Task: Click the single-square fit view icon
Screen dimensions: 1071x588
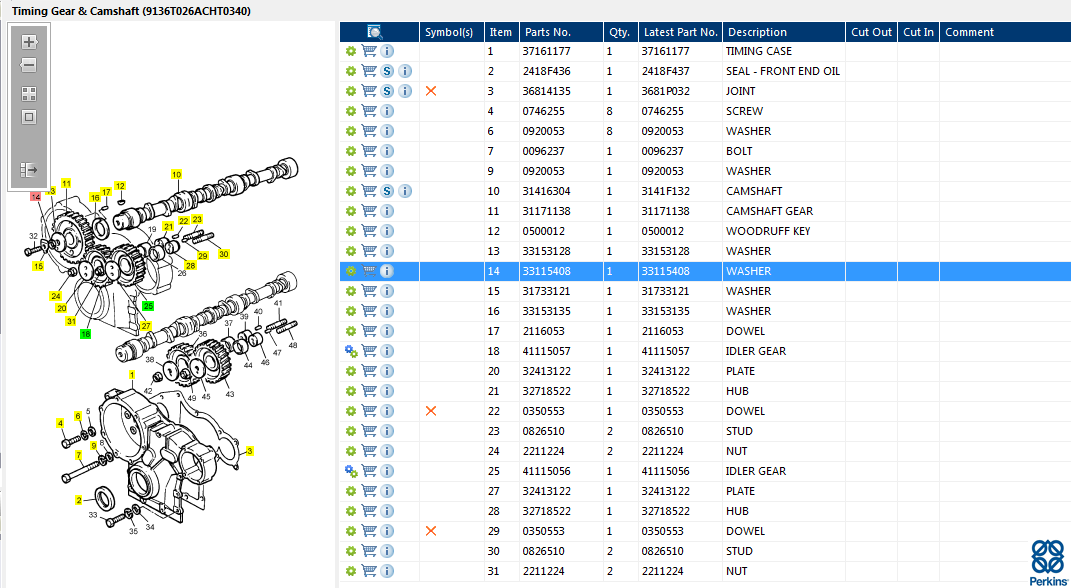Action: tap(29, 117)
